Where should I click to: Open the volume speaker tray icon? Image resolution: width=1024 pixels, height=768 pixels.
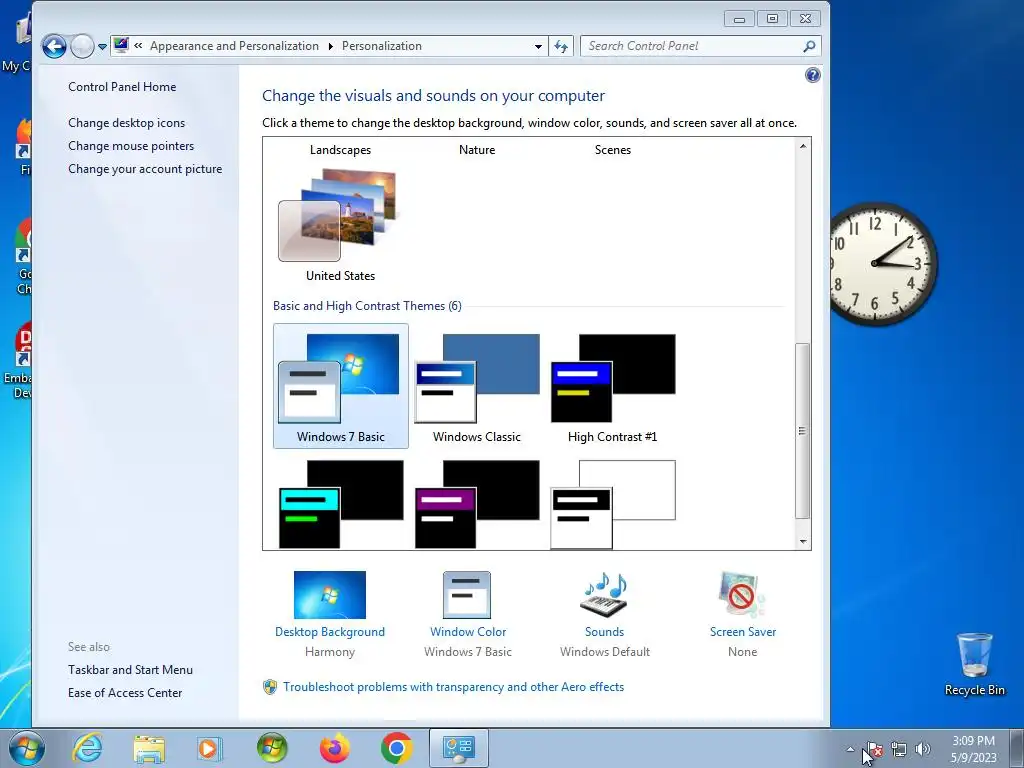[x=923, y=749]
